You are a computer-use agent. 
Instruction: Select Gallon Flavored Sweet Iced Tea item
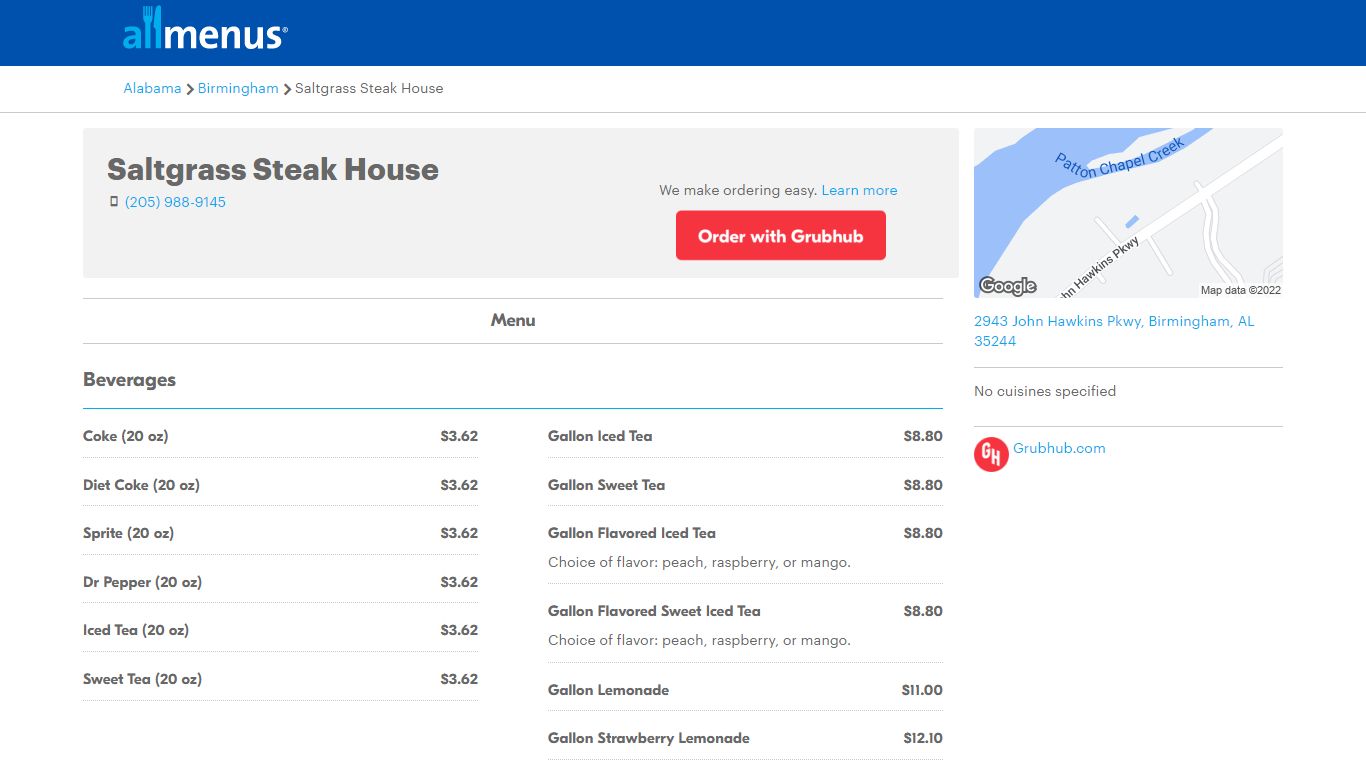(x=654, y=611)
